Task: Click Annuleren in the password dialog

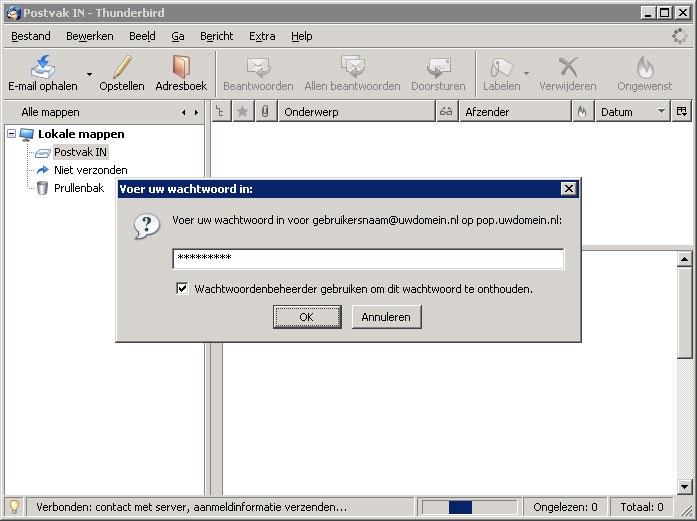Action: [386, 317]
